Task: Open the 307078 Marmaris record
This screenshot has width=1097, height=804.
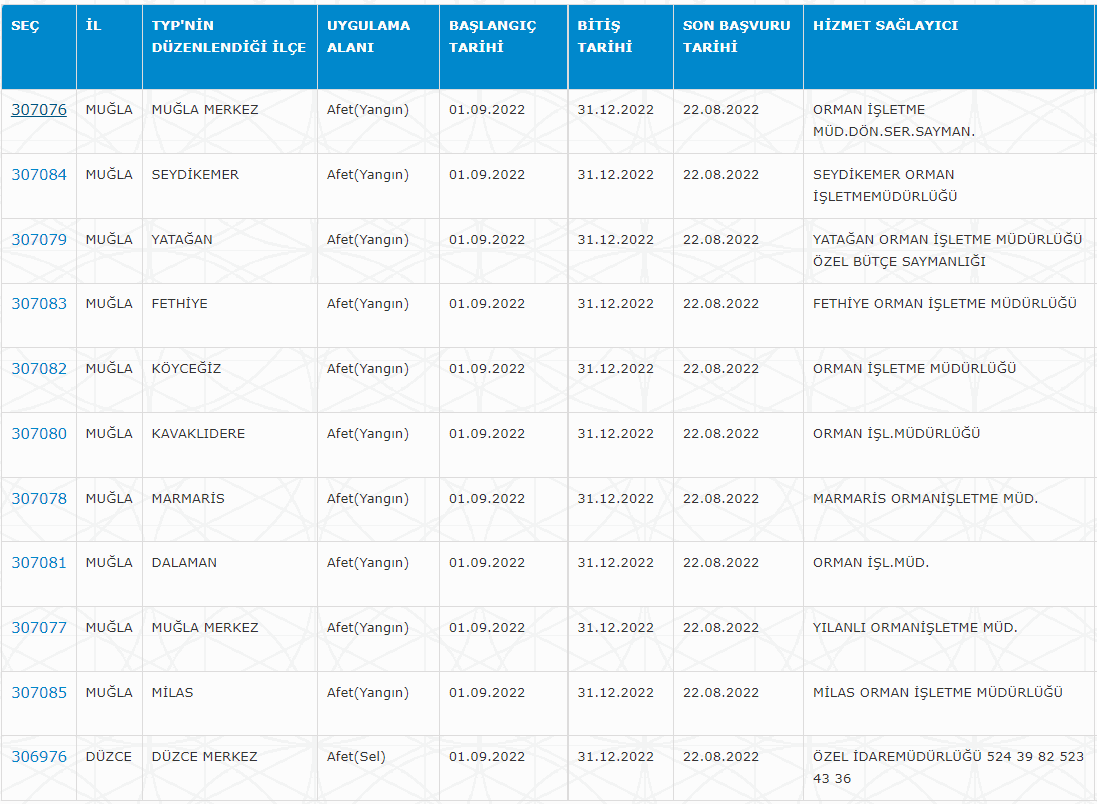Action: pyautogui.click(x=39, y=499)
